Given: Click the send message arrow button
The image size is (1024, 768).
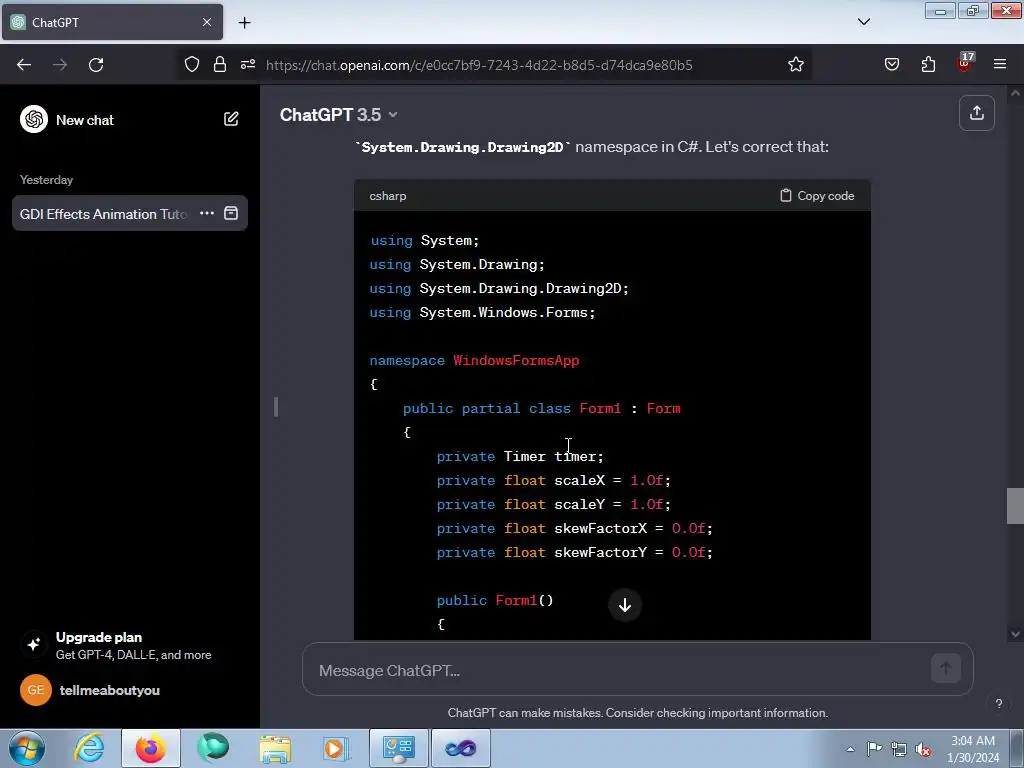Looking at the screenshot, I should (x=945, y=669).
